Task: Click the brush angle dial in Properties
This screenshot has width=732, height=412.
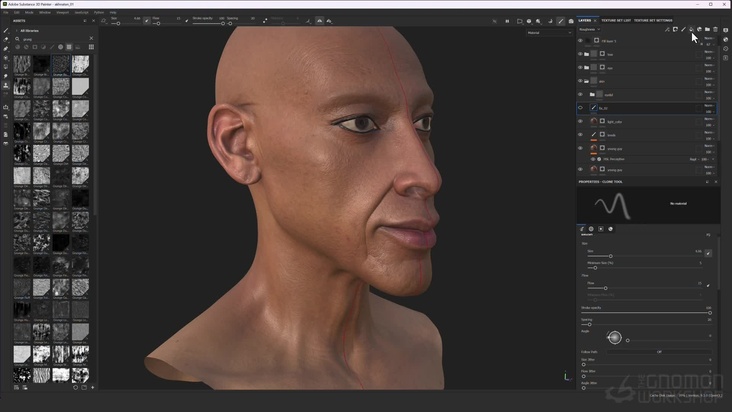Action: click(x=614, y=337)
